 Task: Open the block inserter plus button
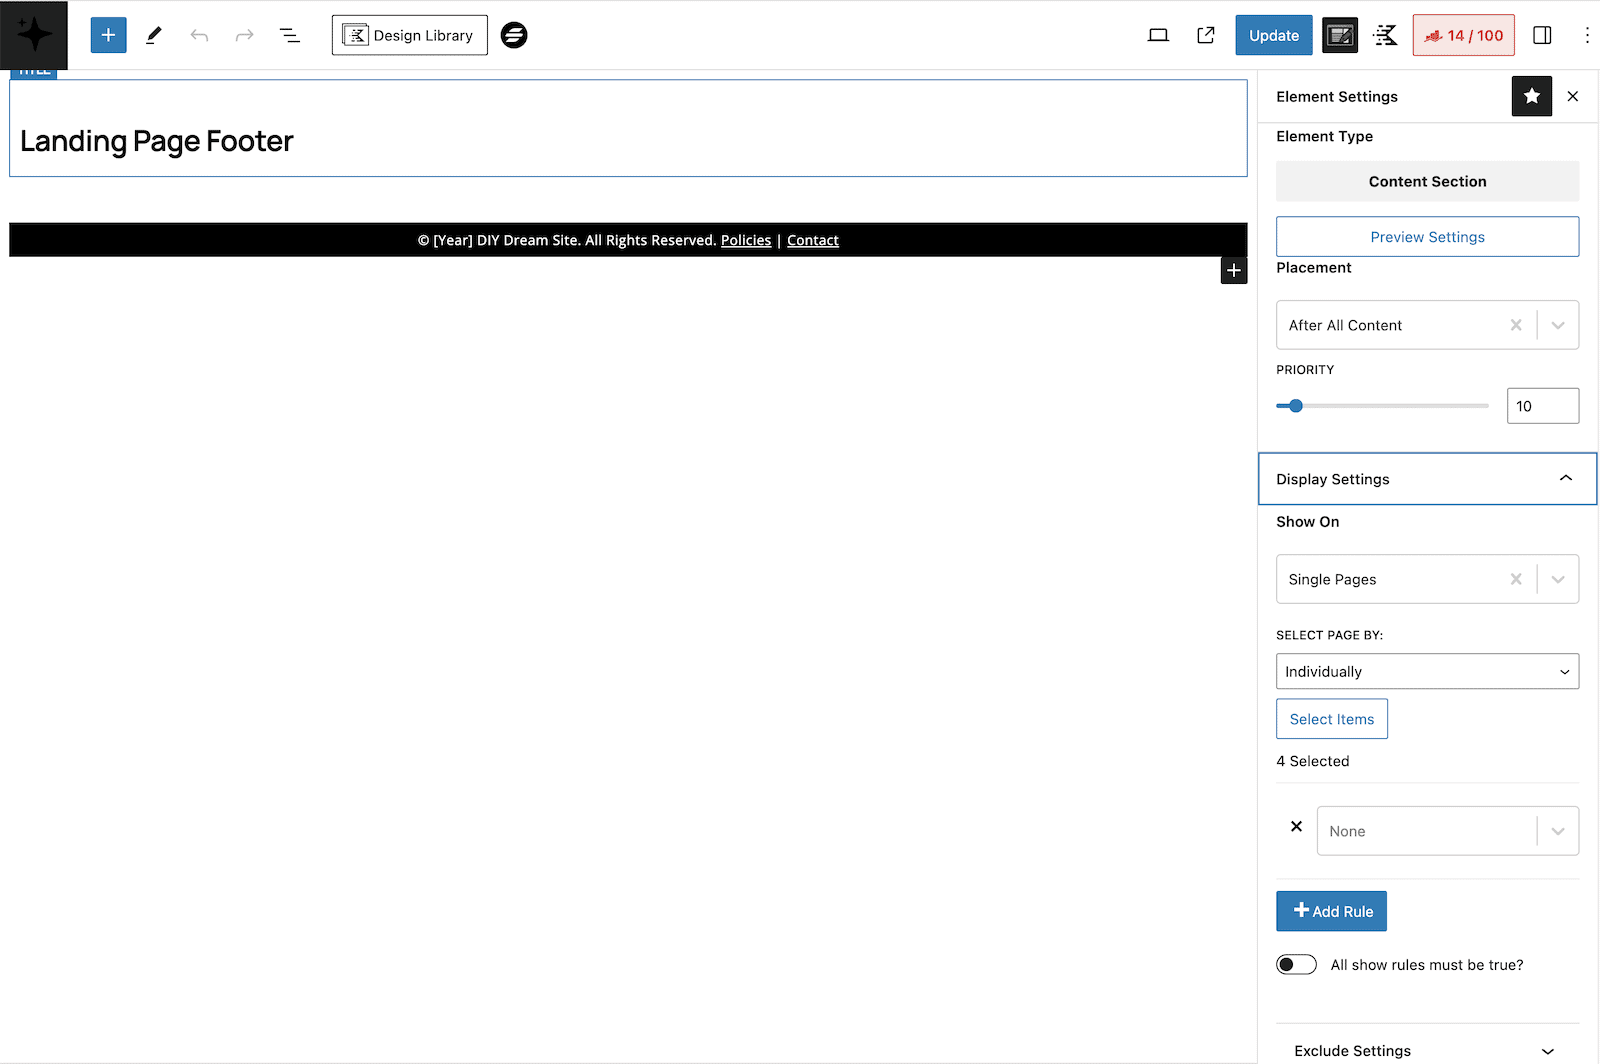[108, 35]
